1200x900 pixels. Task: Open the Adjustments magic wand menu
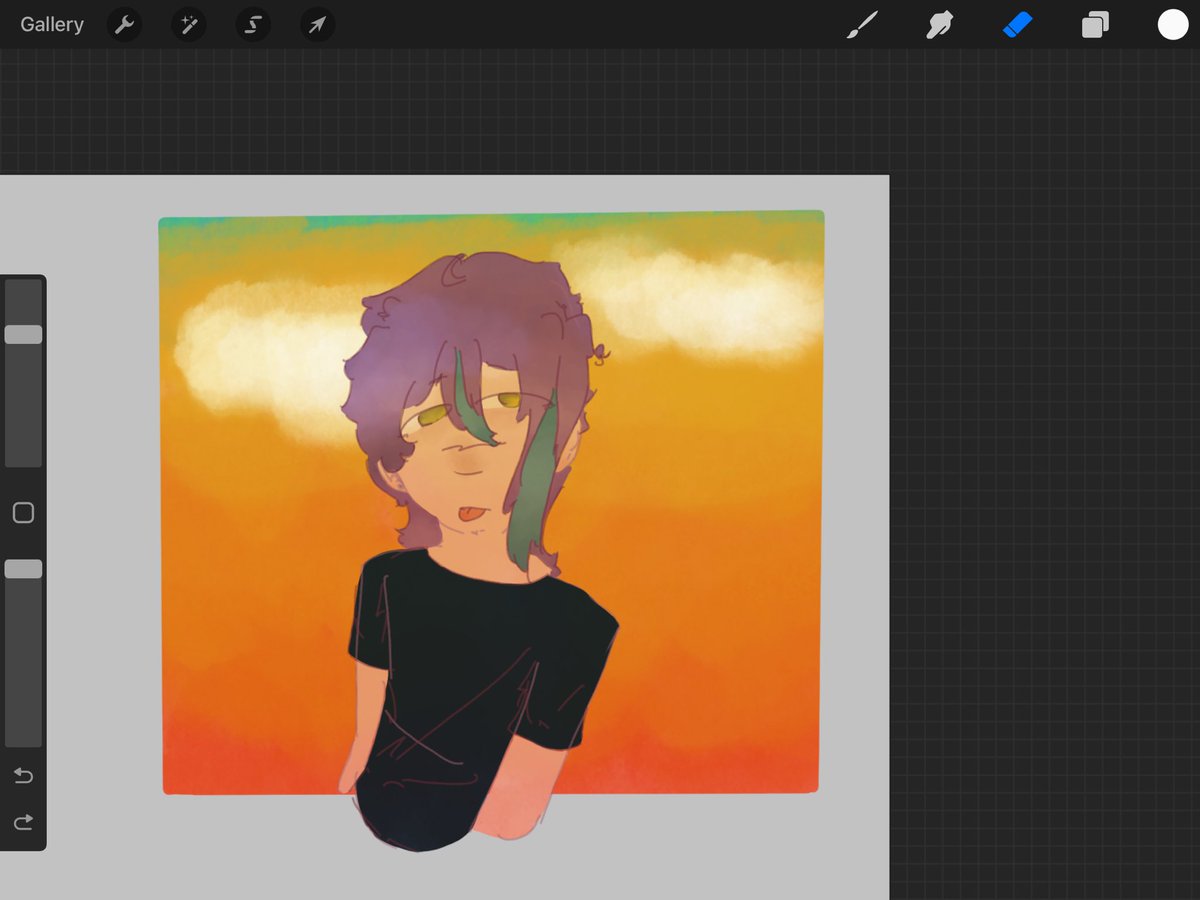click(188, 25)
